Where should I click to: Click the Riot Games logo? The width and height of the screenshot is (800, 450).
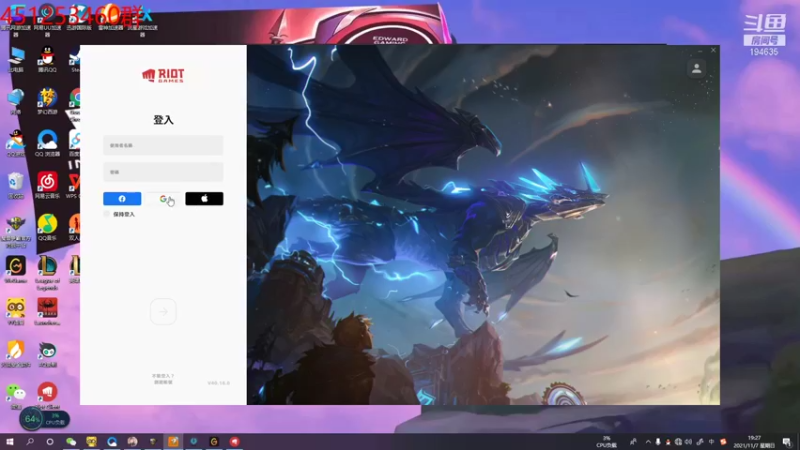pyautogui.click(x=163, y=76)
